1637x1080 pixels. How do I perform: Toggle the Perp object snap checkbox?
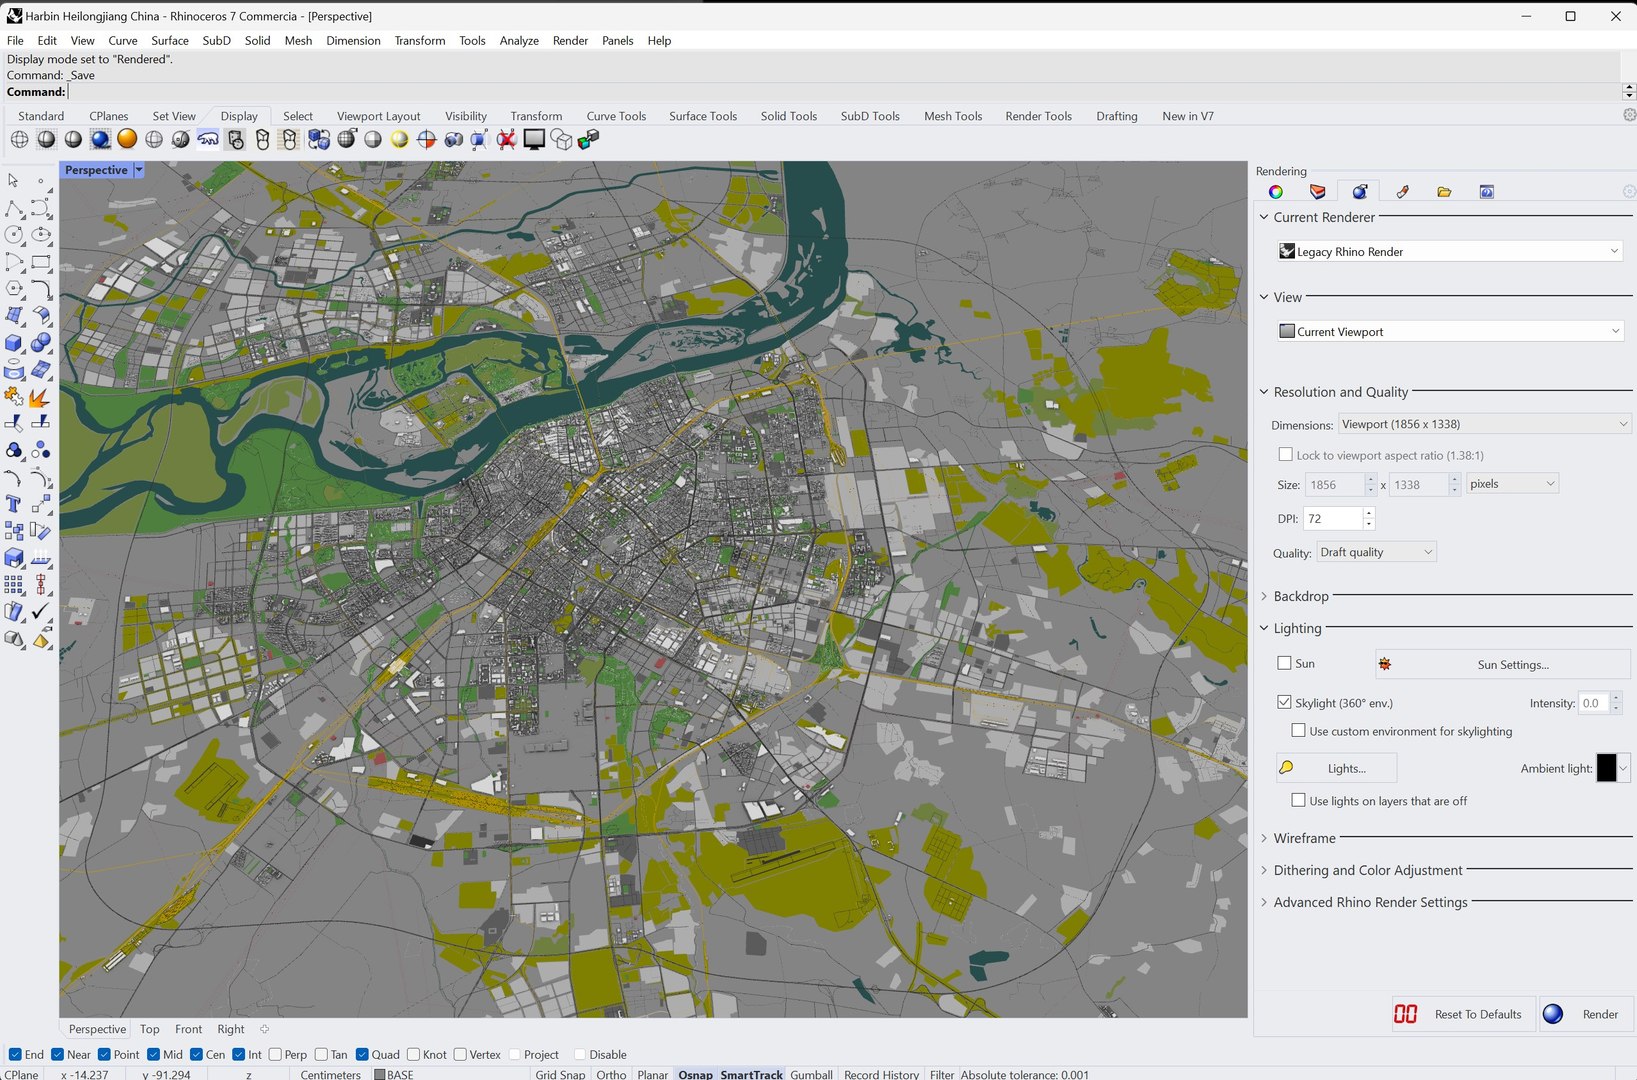tap(275, 1054)
